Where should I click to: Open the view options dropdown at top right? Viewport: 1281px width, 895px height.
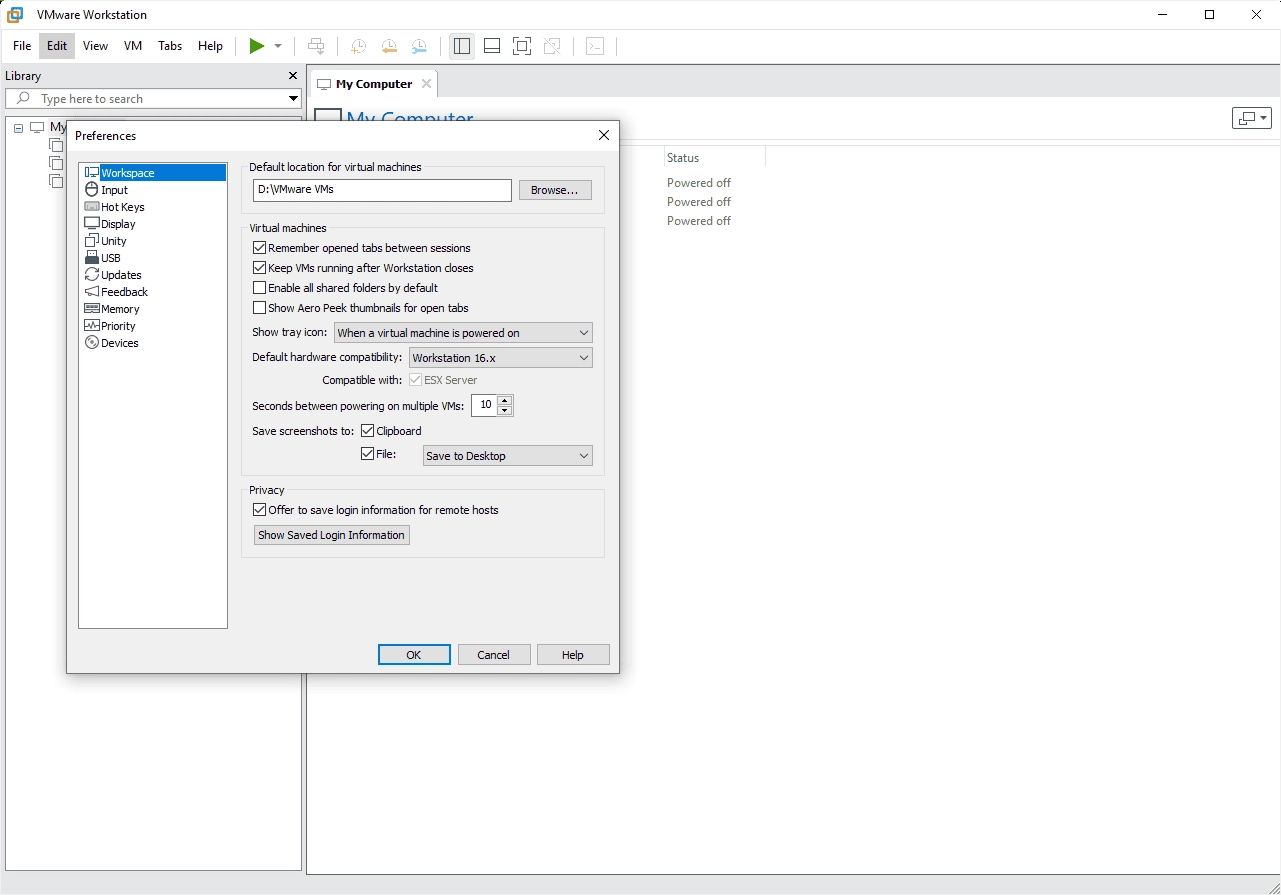point(1252,118)
